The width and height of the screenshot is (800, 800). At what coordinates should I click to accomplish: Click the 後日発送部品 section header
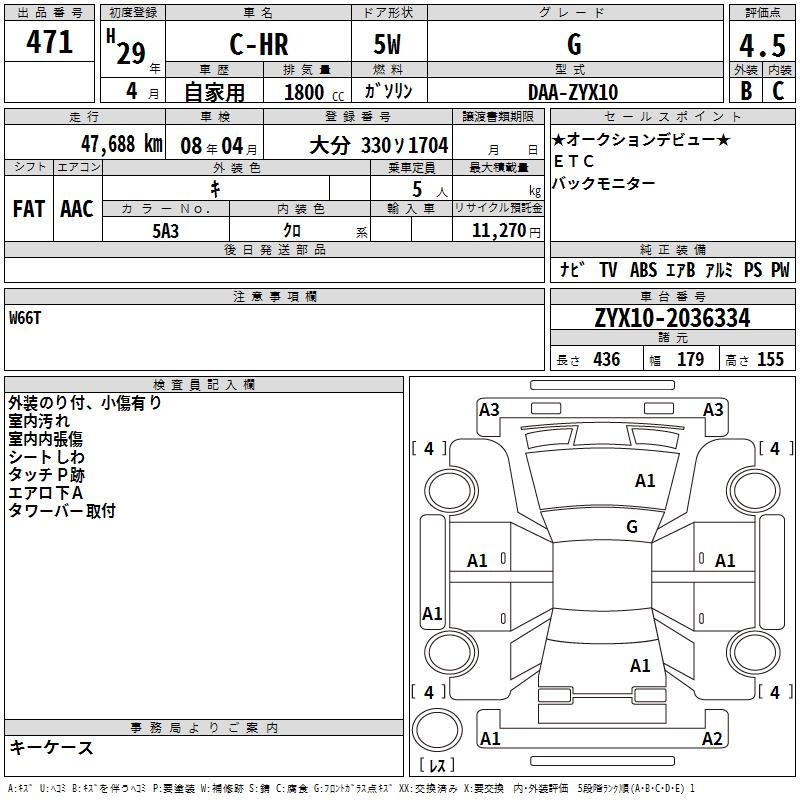click(274, 250)
